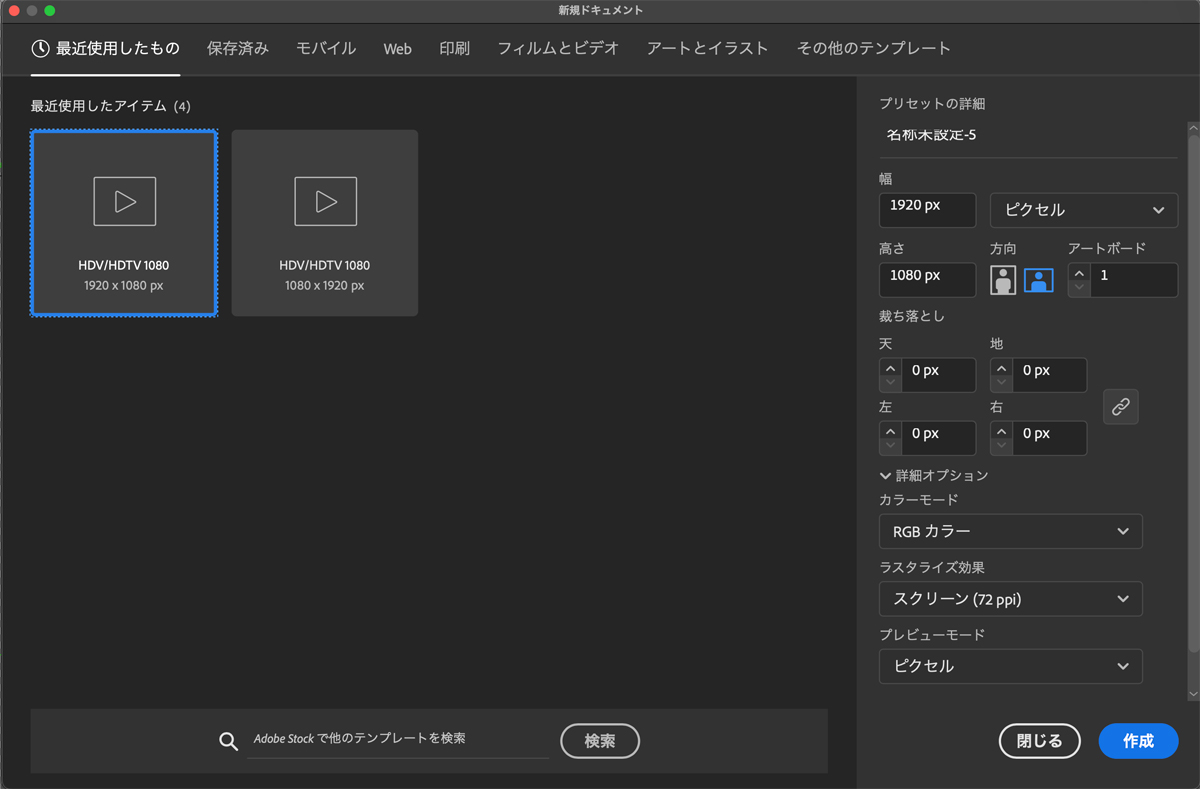Open the プレビューモード dropdown
Viewport: 1200px width, 789px height.
[1010, 666]
